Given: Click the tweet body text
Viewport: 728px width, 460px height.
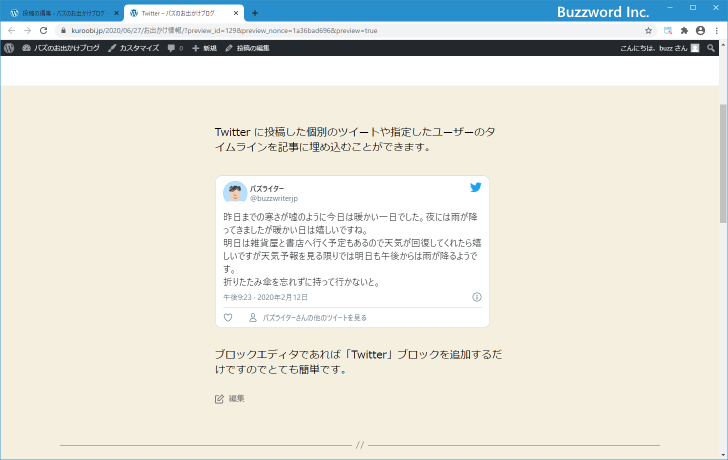Looking at the screenshot, I should tap(352, 249).
